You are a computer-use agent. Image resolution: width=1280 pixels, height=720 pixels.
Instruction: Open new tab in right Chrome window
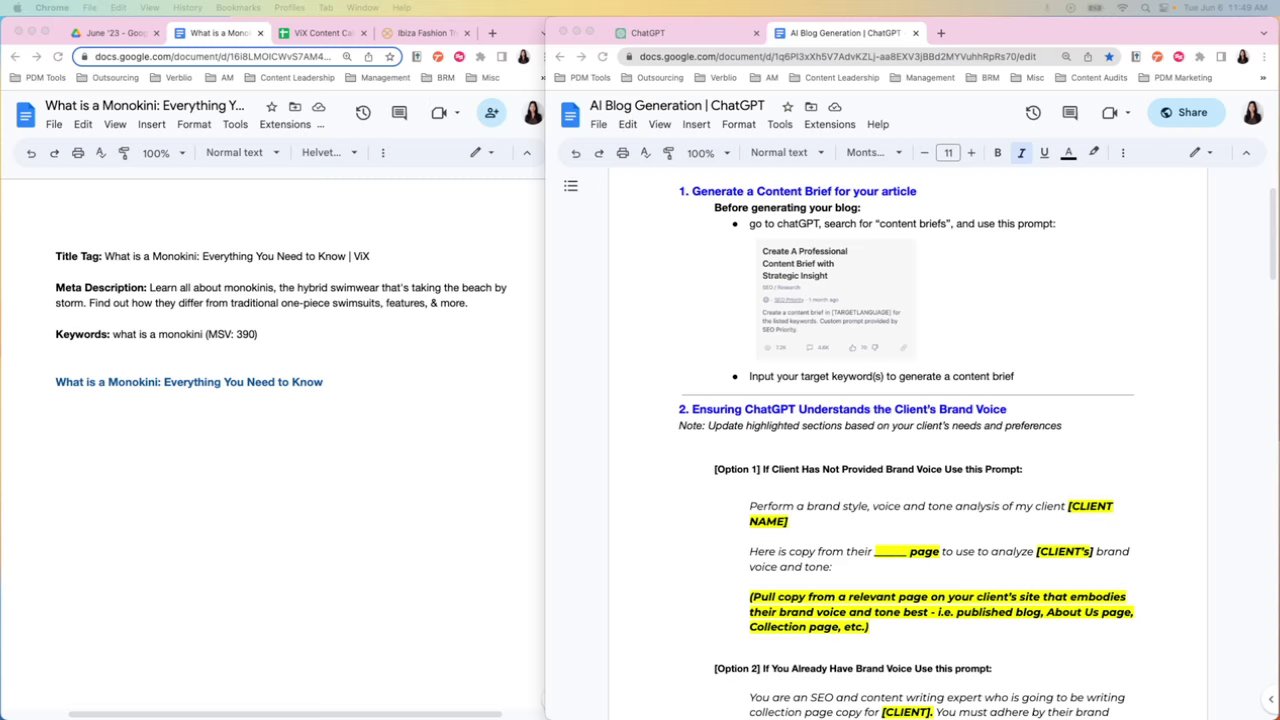(941, 33)
